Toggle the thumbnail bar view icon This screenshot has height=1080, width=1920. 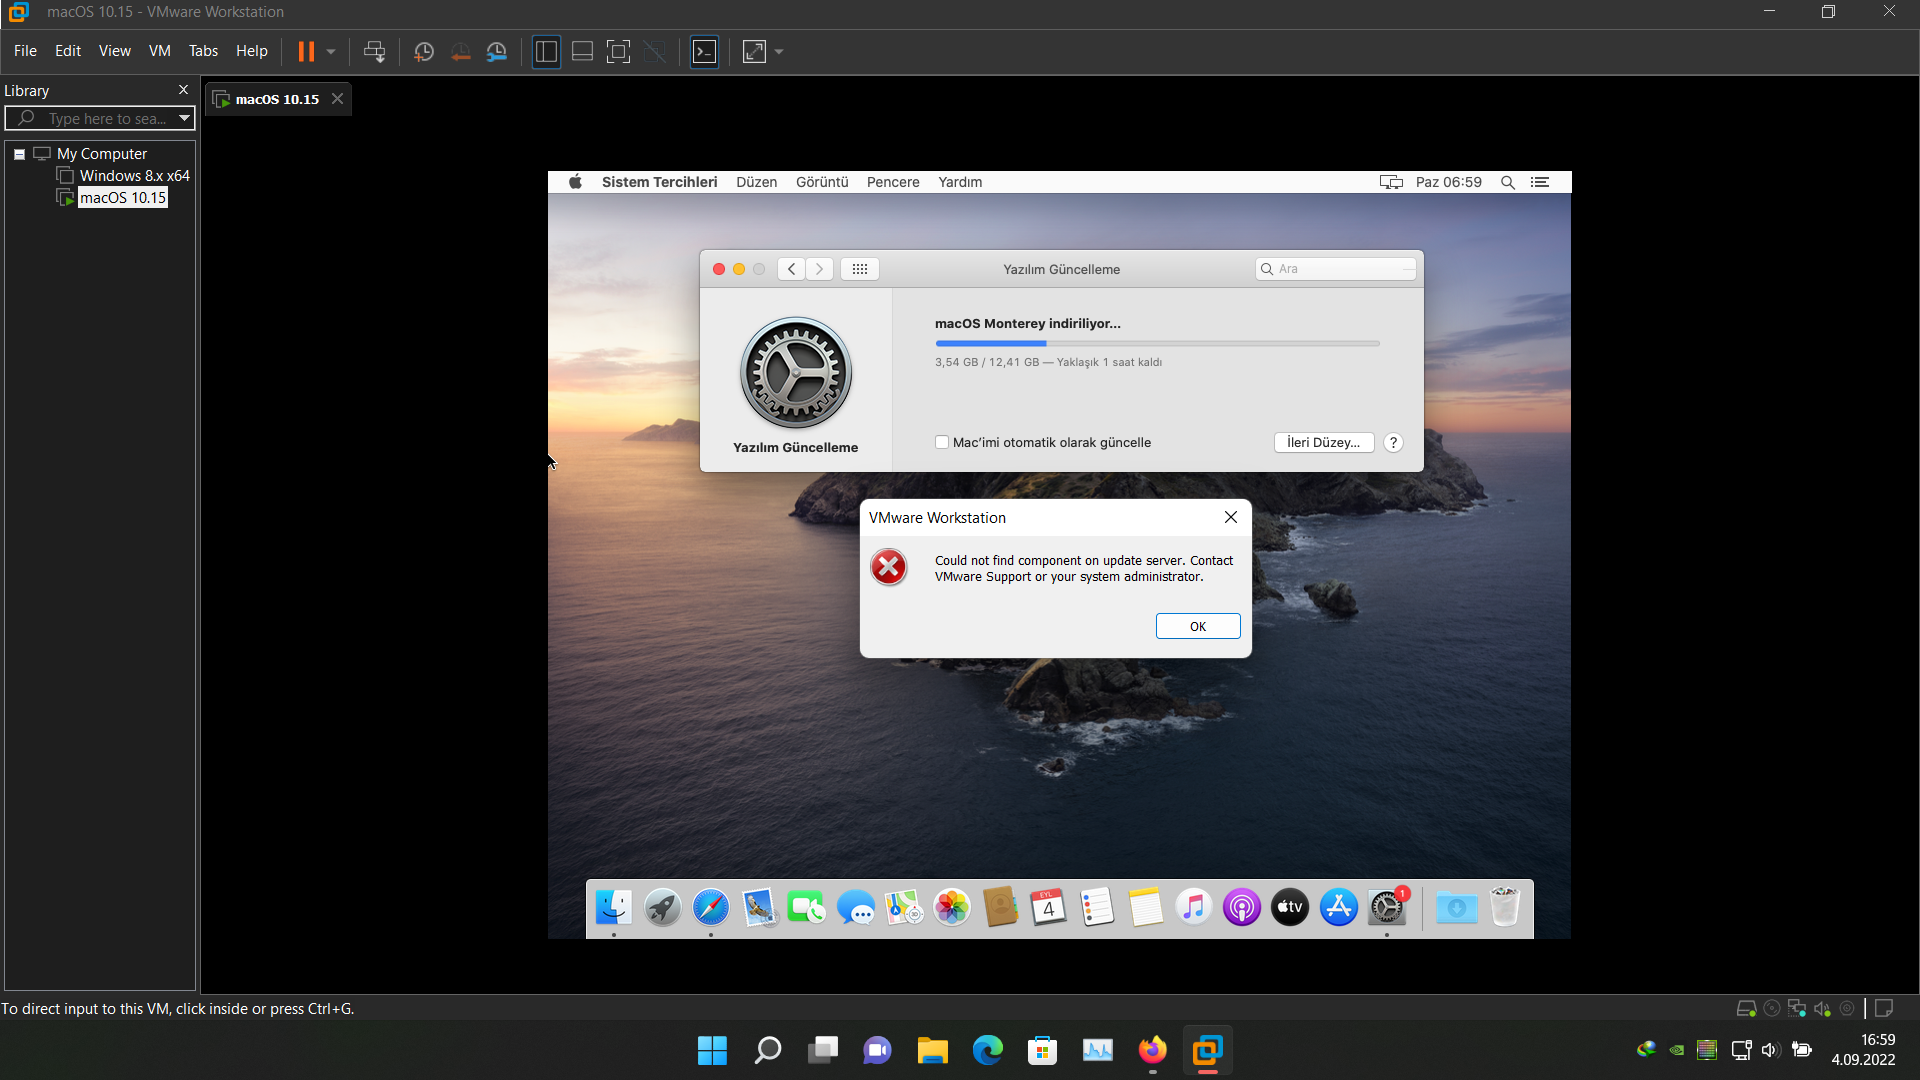[x=582, y=51]
